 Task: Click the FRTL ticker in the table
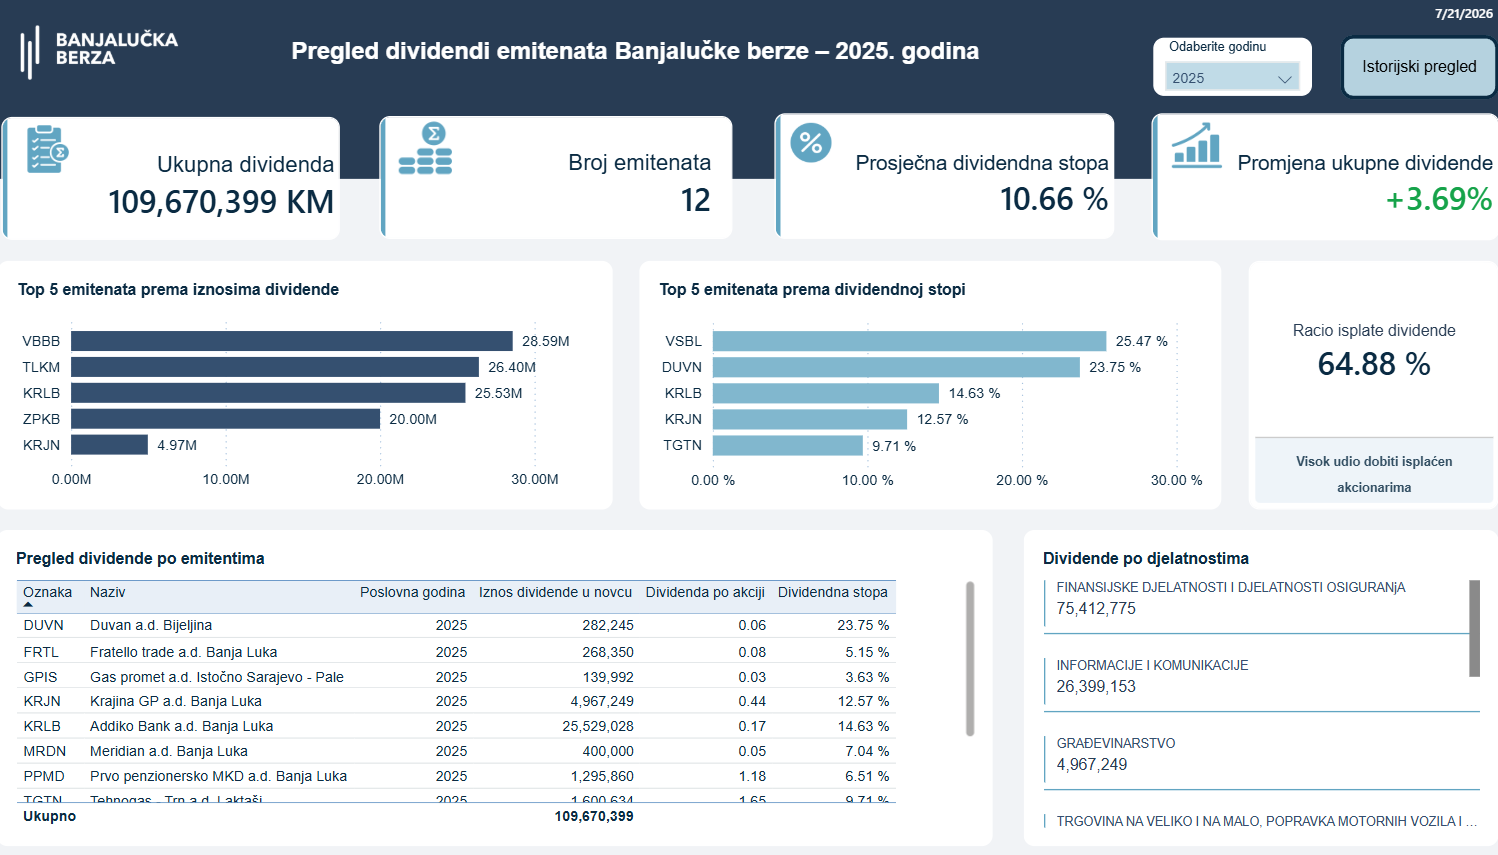[x=41, y=652]
